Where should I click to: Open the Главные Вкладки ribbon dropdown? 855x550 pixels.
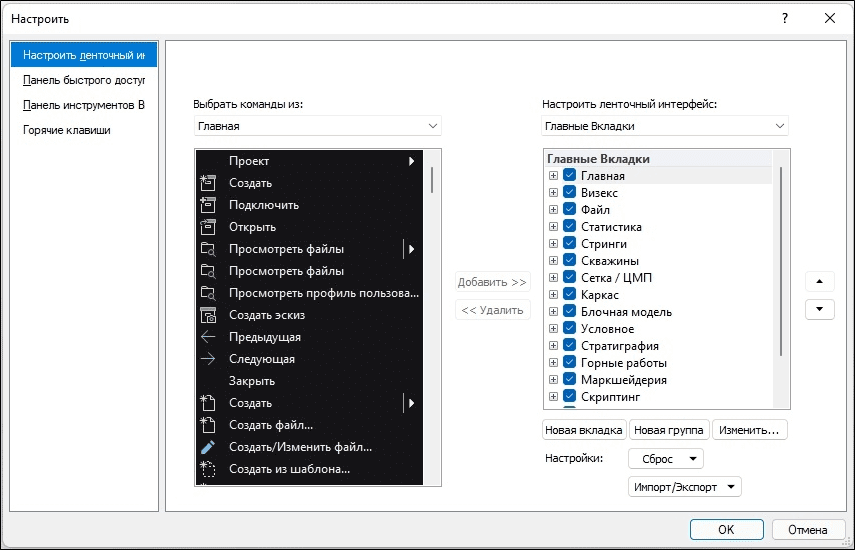(x=665, y=126)
